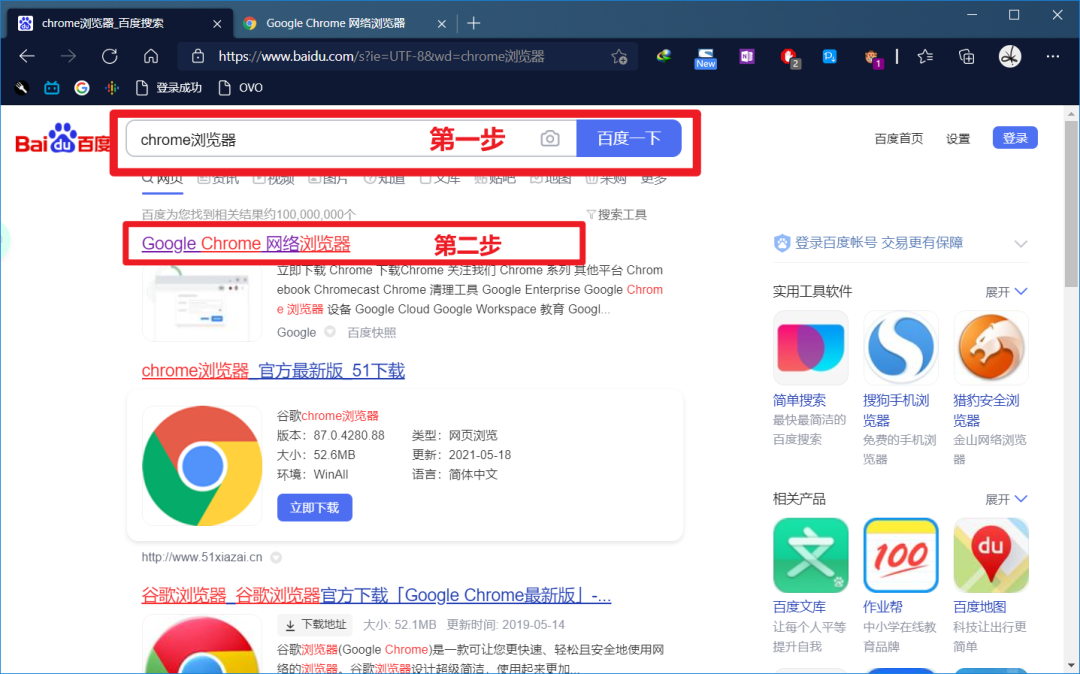Image resolution: width=1080 pixels, height=674 pixels.
Task: Close the Google Chrome 网络浏览器 tab
Action: [442, 23]
